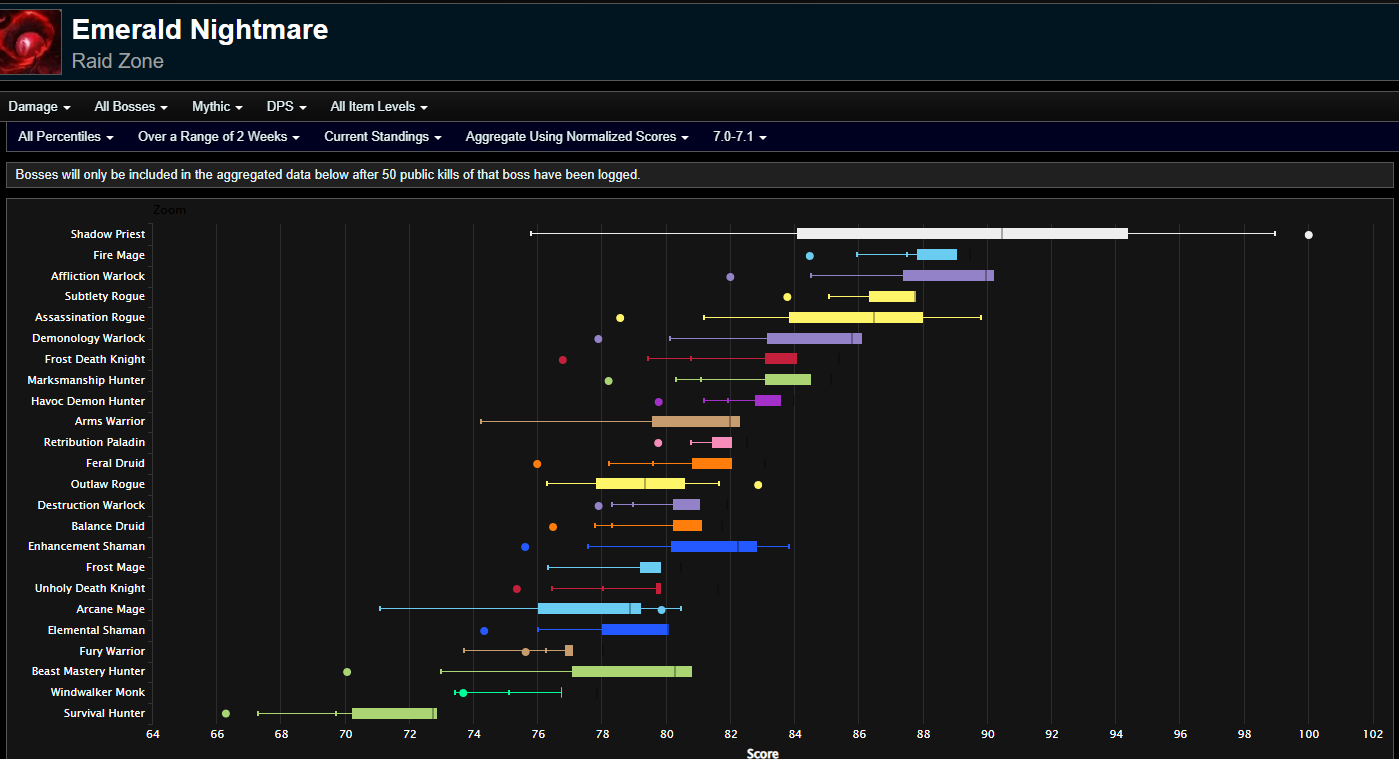Image resolution: width=1399 pixels, height=759 pixels.
Task: Click the Shadow Priest white box bar
Action: [x=962, y=234]
